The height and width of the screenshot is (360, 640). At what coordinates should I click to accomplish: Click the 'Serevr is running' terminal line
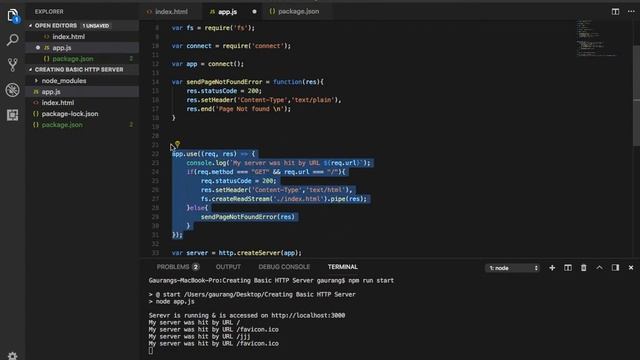(247, 316)
